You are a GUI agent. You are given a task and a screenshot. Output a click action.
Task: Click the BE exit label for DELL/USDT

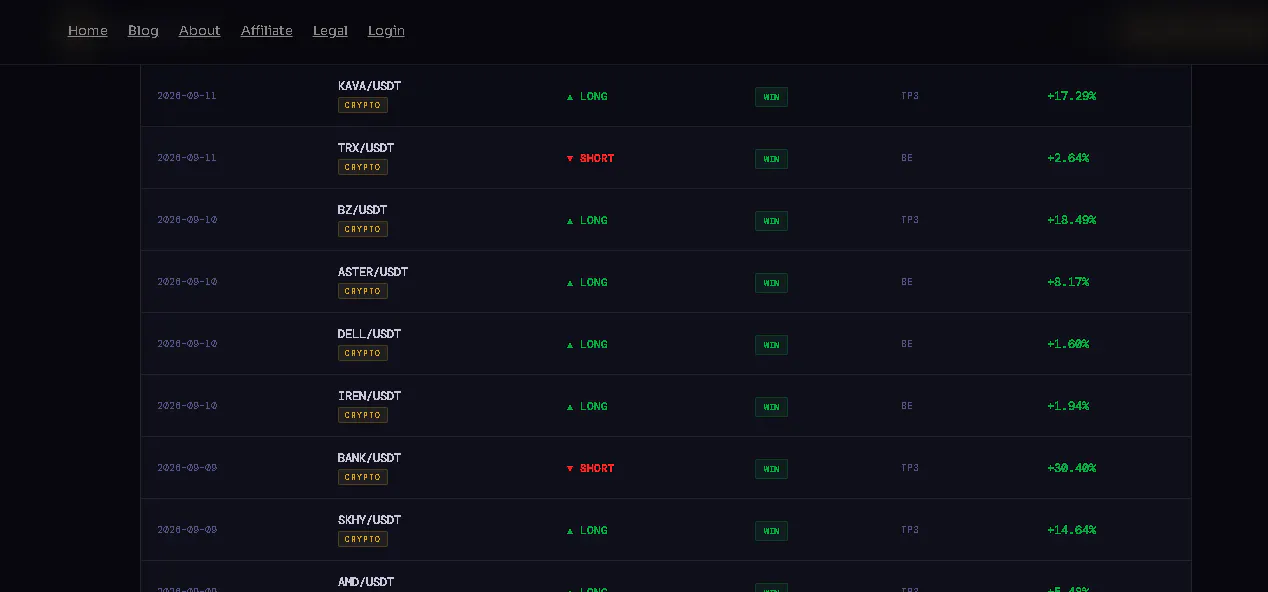(x=907, y=344)
